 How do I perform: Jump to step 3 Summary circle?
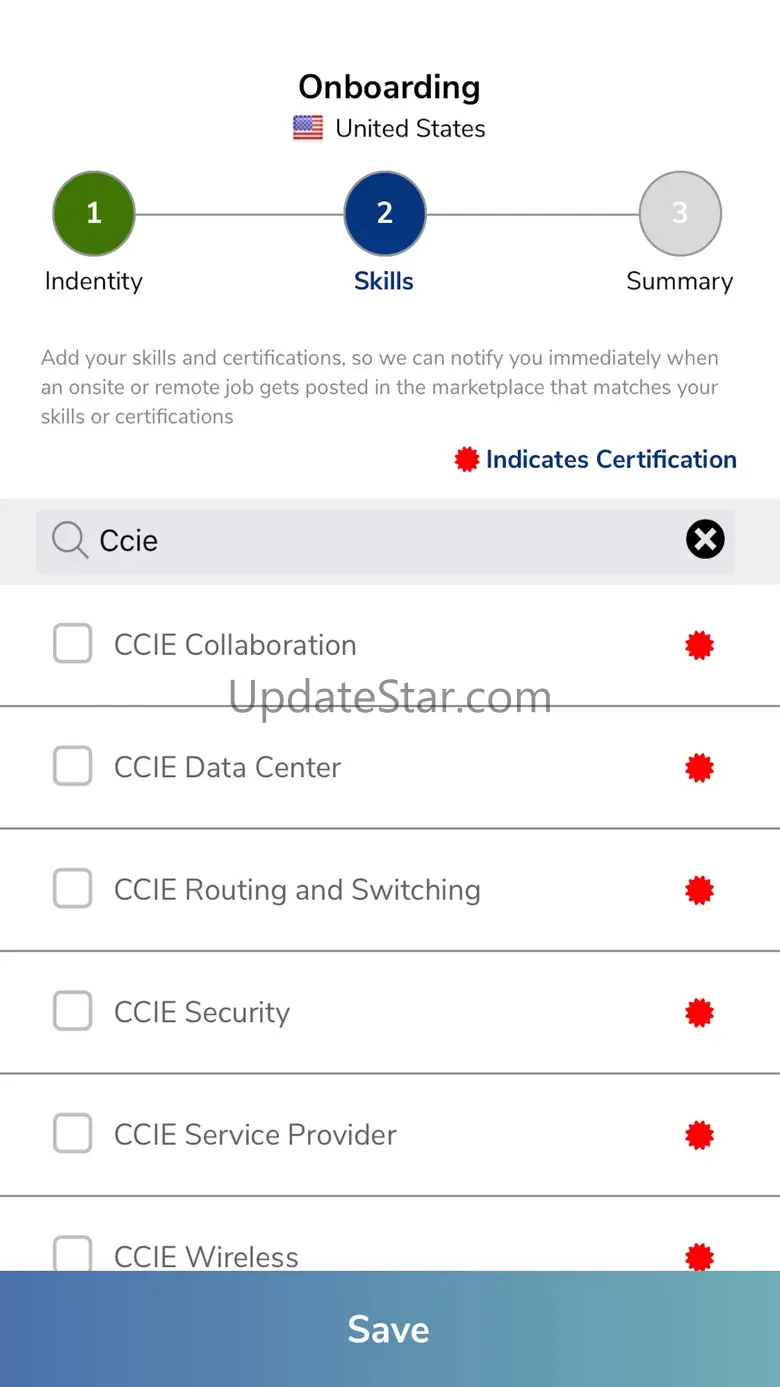(x=680, y=213)
